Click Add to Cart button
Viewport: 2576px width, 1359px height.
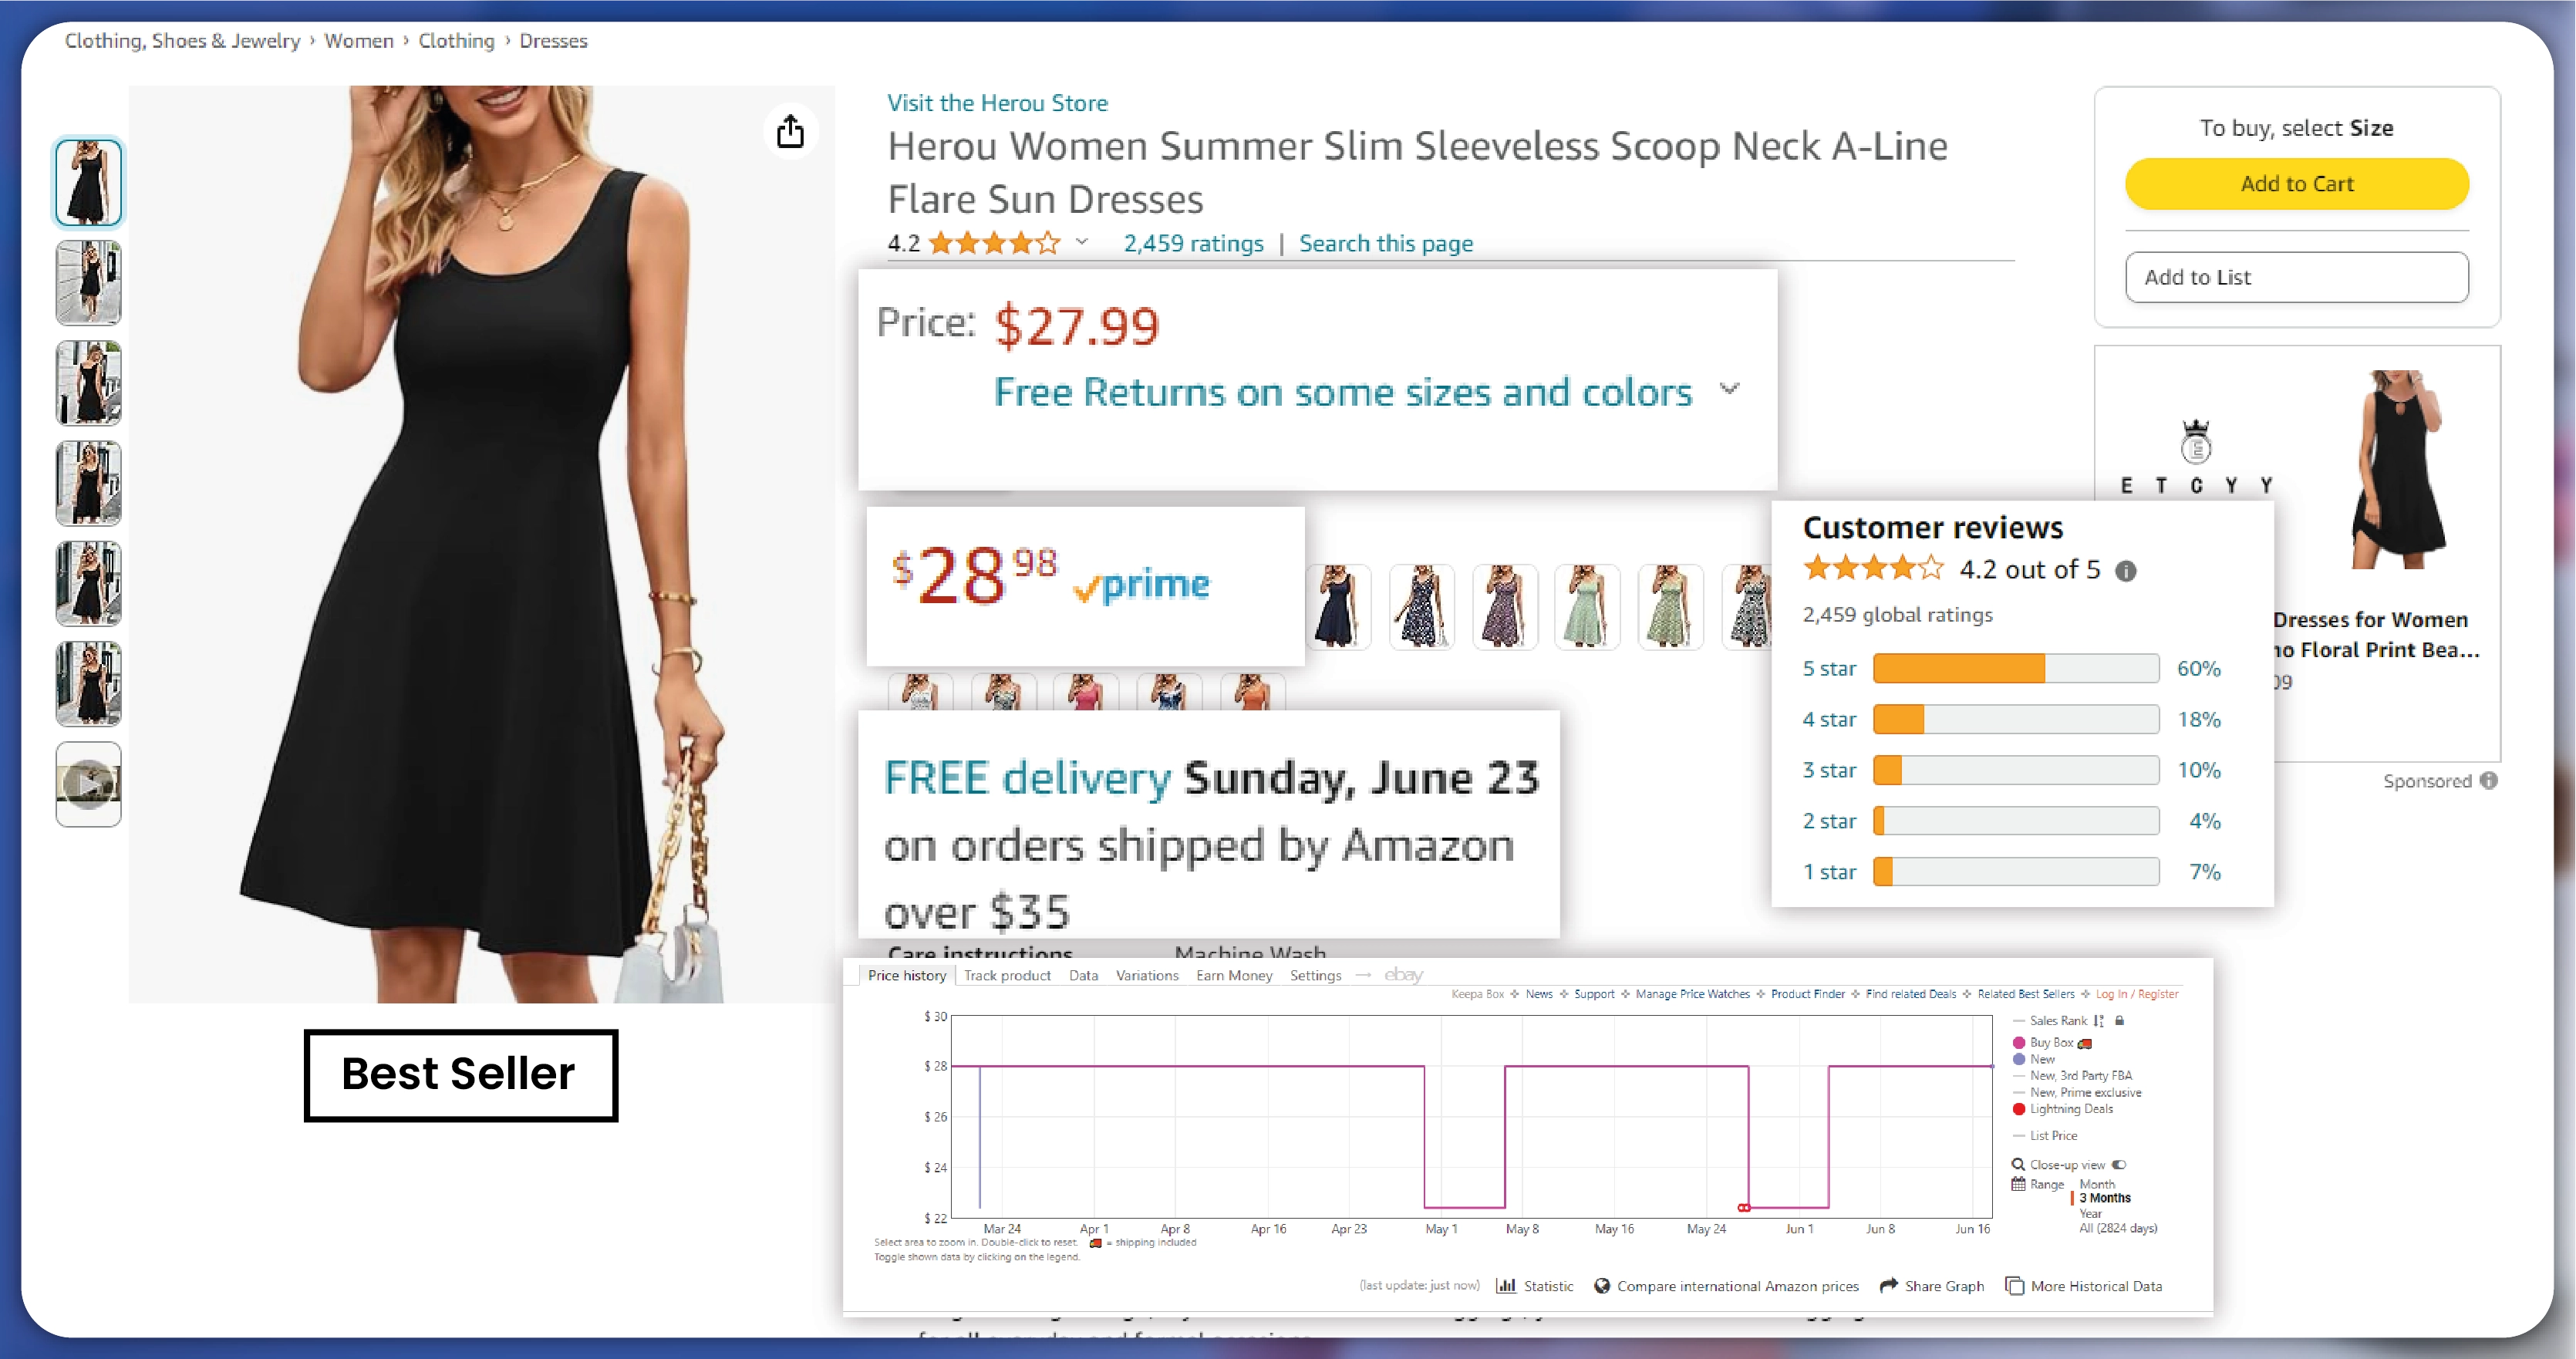coord(2297,182)
